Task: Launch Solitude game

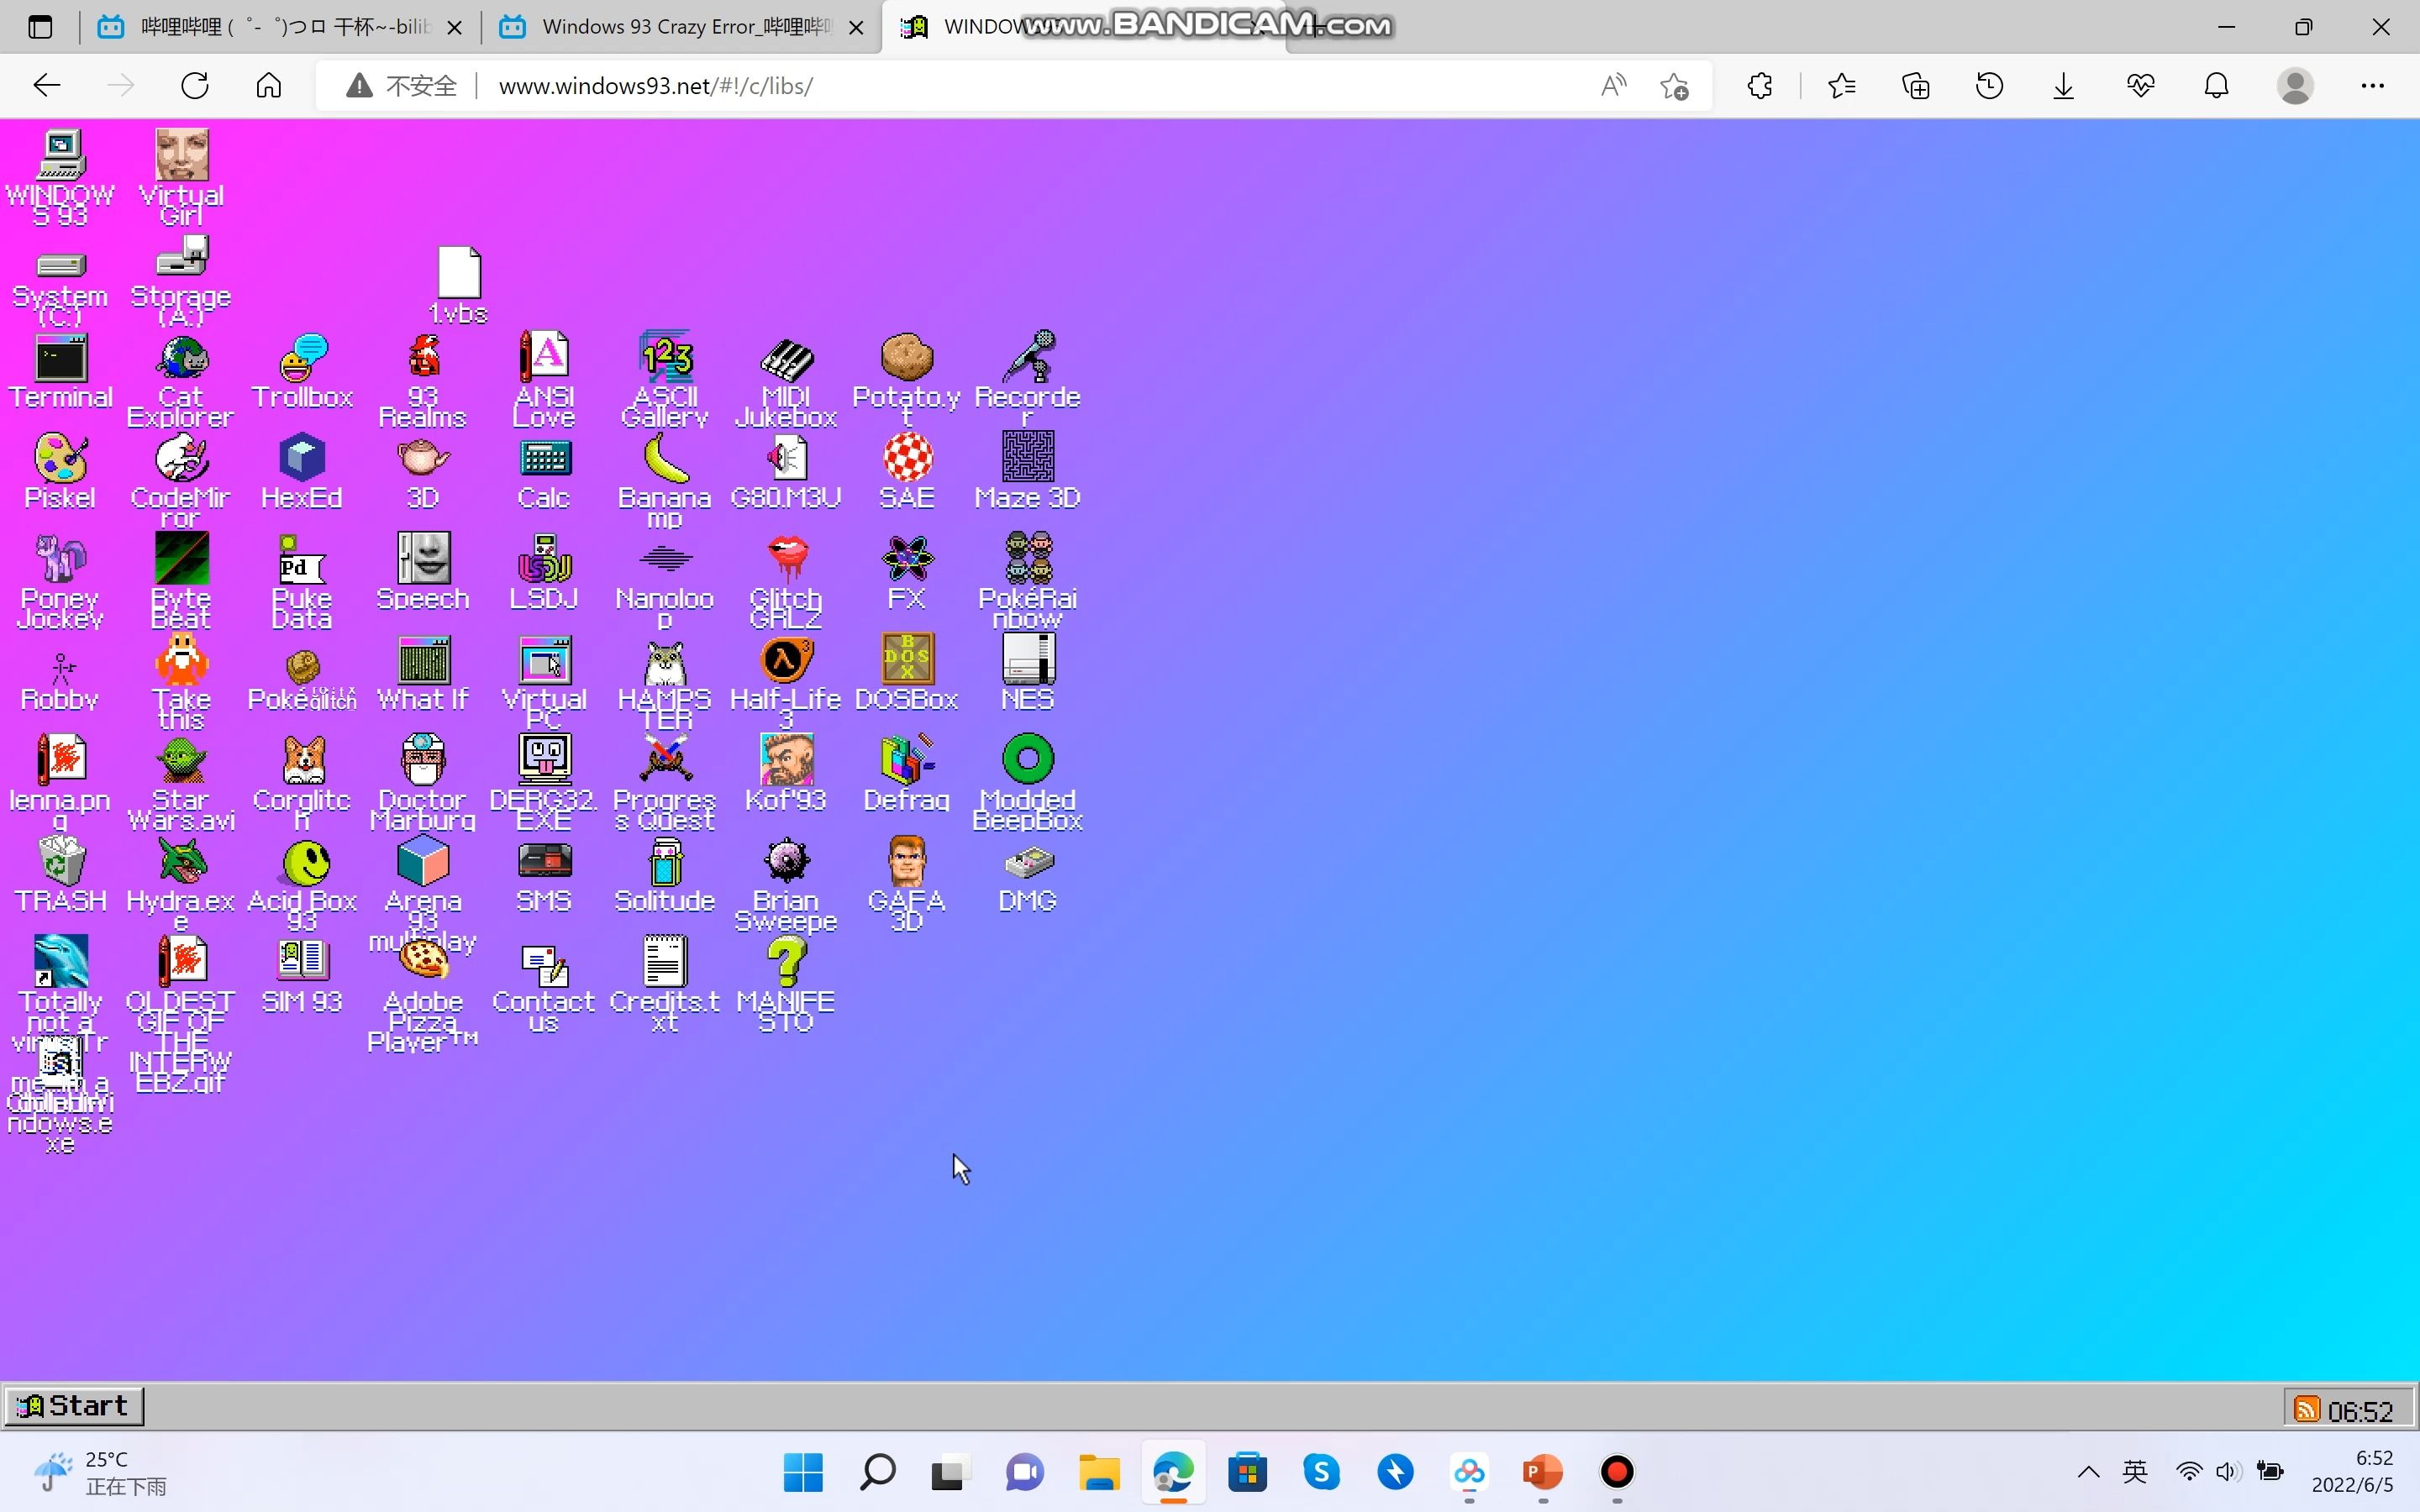Action: tap(665, 862)
